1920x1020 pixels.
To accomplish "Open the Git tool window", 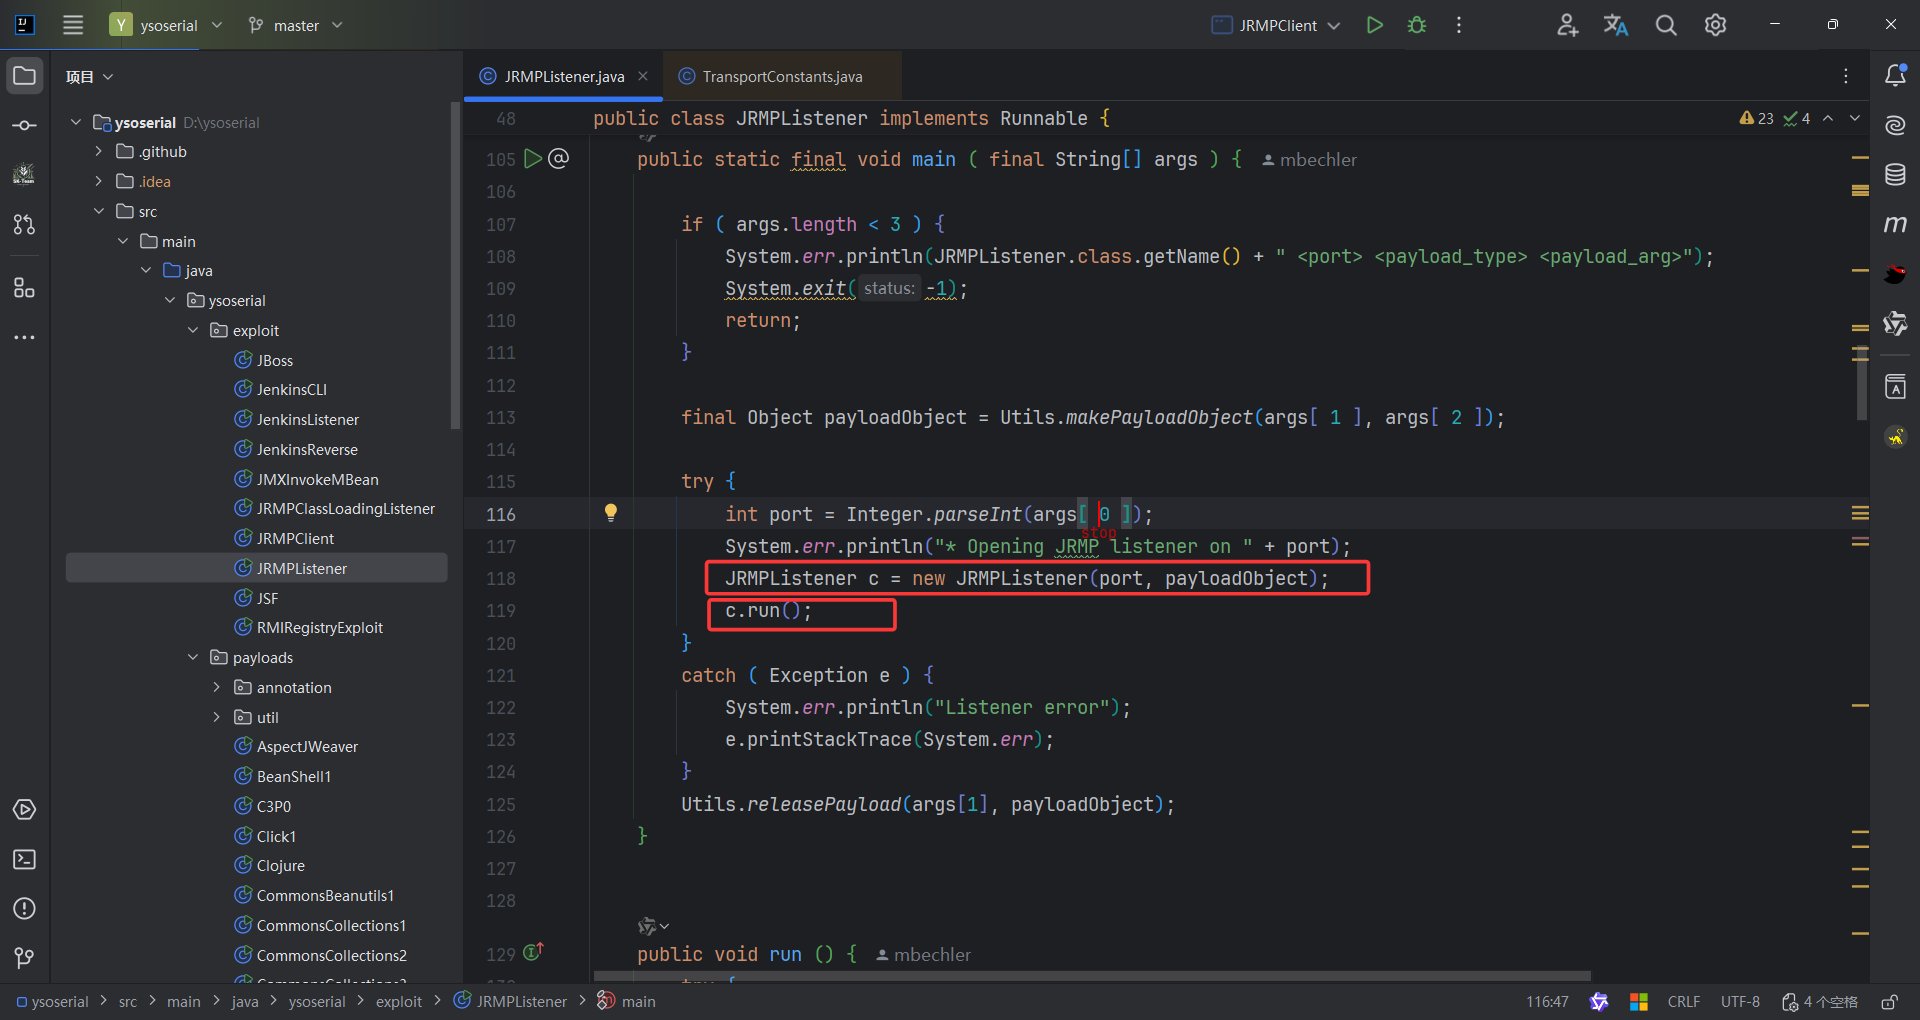I will (25, 958).
